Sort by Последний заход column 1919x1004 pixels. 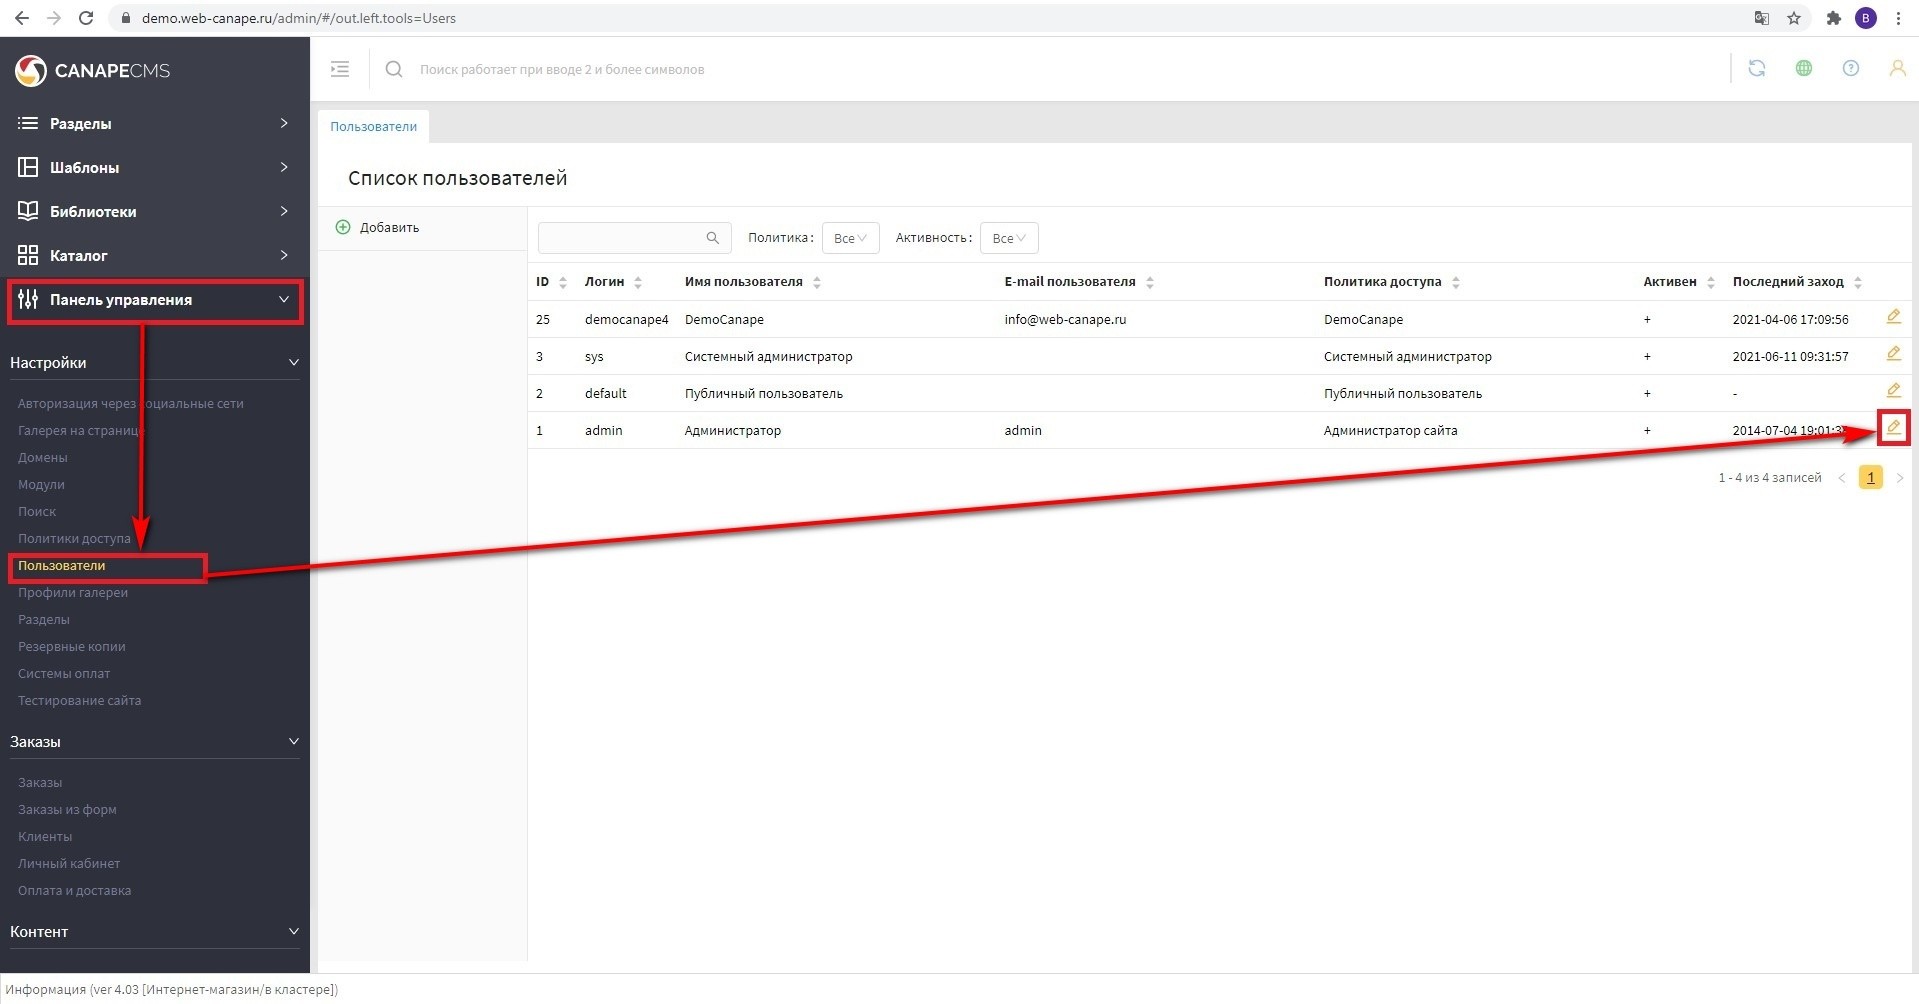tap(1796, 282)
